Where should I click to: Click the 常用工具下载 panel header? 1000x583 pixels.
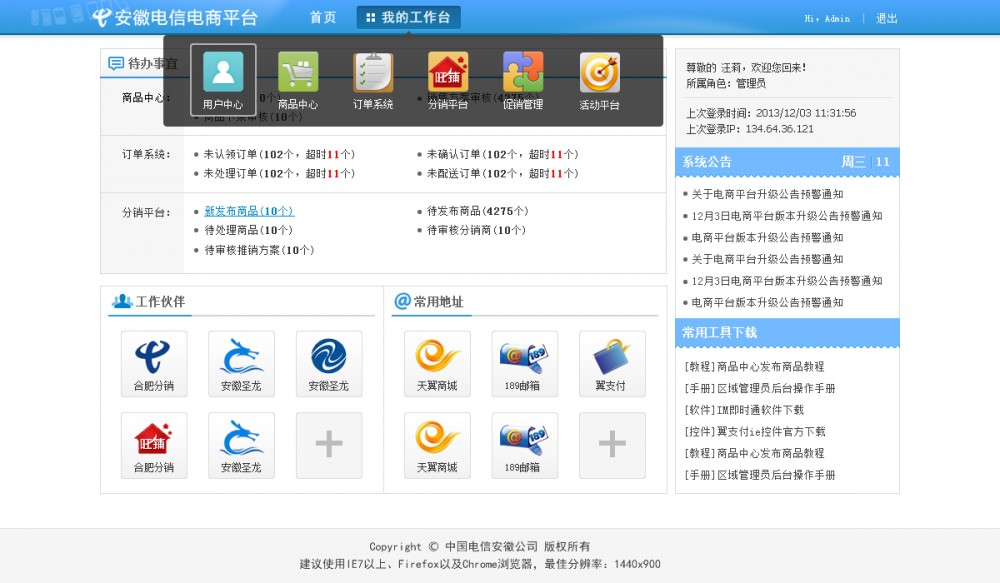[787, 332]
